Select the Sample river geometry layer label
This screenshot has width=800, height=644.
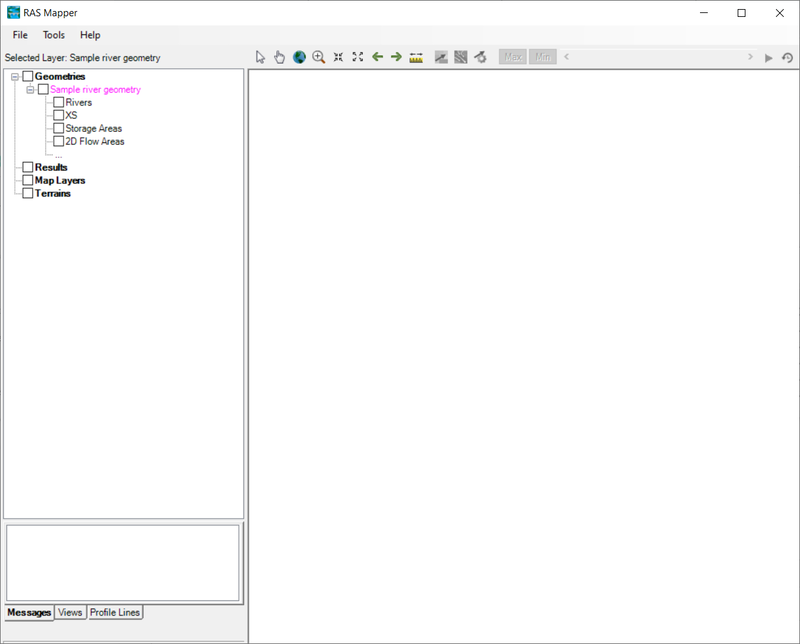pyautogui.click(x=95, y=89)
